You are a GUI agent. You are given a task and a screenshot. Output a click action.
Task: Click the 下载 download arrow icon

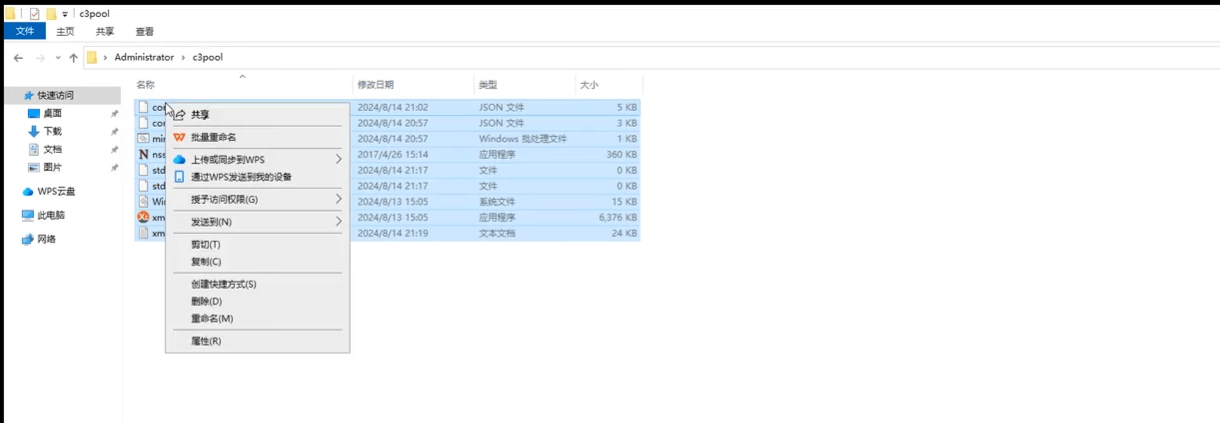[x=34, y=131]
